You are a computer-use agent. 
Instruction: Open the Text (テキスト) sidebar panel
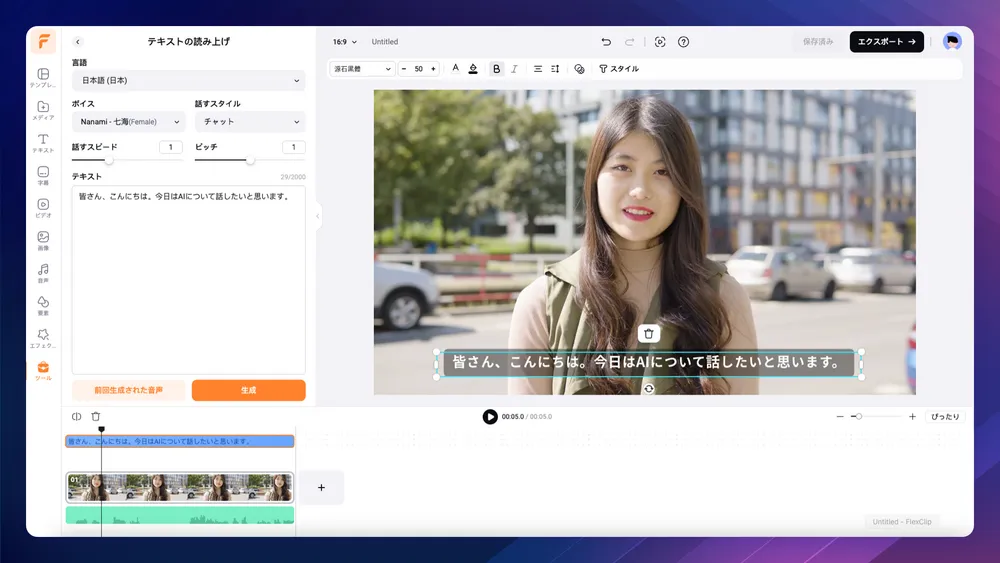click(43, 143)
